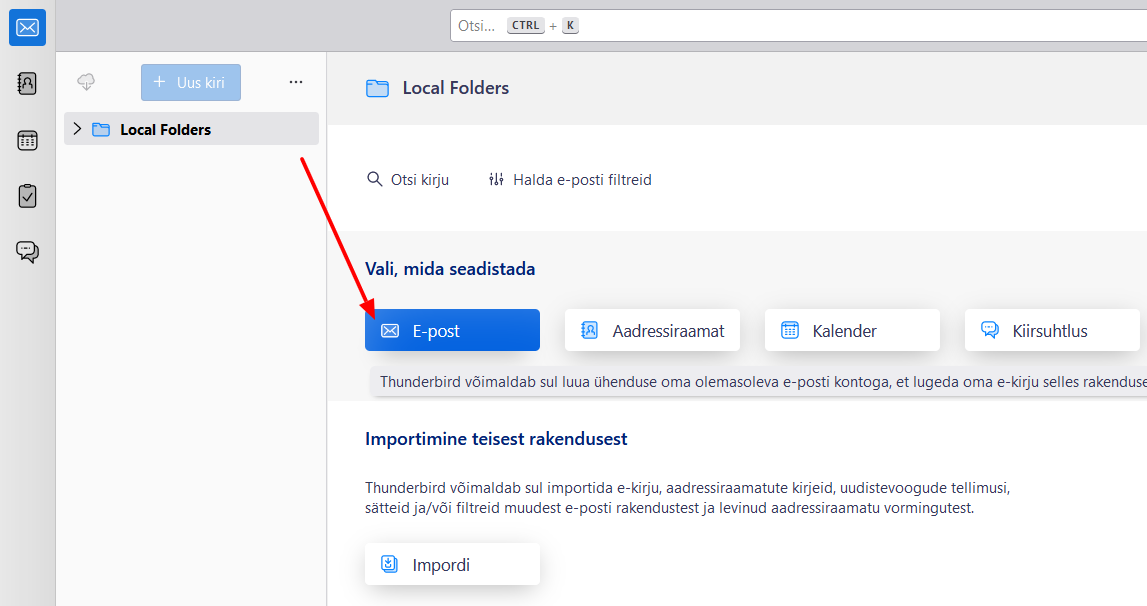Expand the Local Folders tree chevron

point(77,129)
